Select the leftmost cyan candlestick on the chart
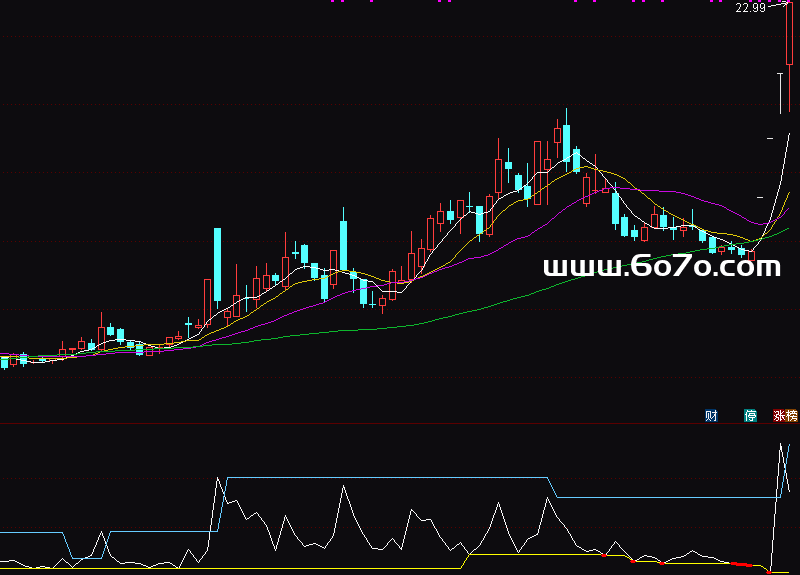The width and height of the screenshot is (800, 575). (5, 362)
